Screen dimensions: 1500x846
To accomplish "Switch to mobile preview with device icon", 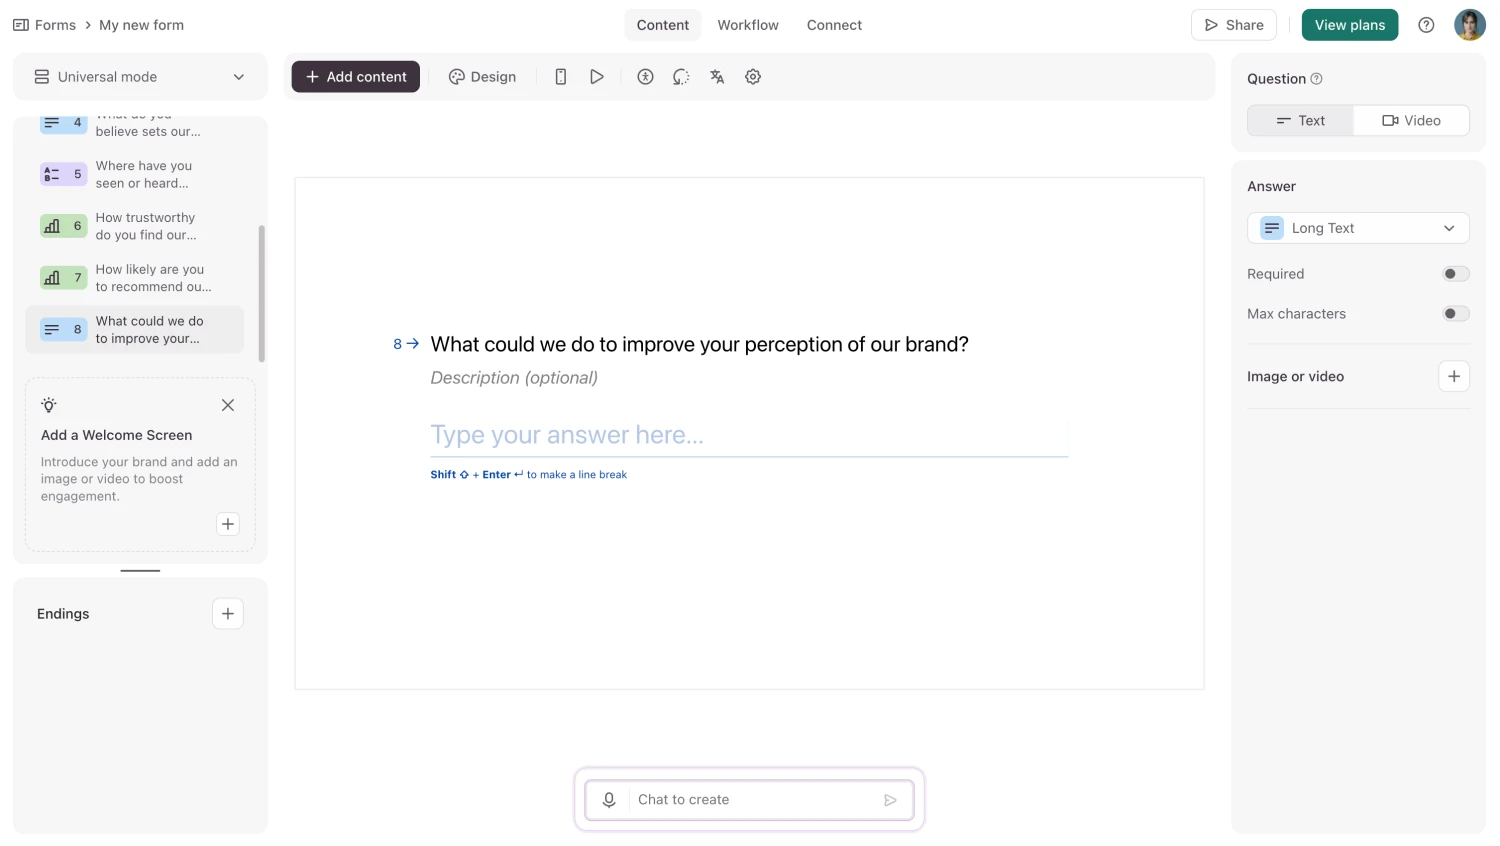I will point(561,76).
